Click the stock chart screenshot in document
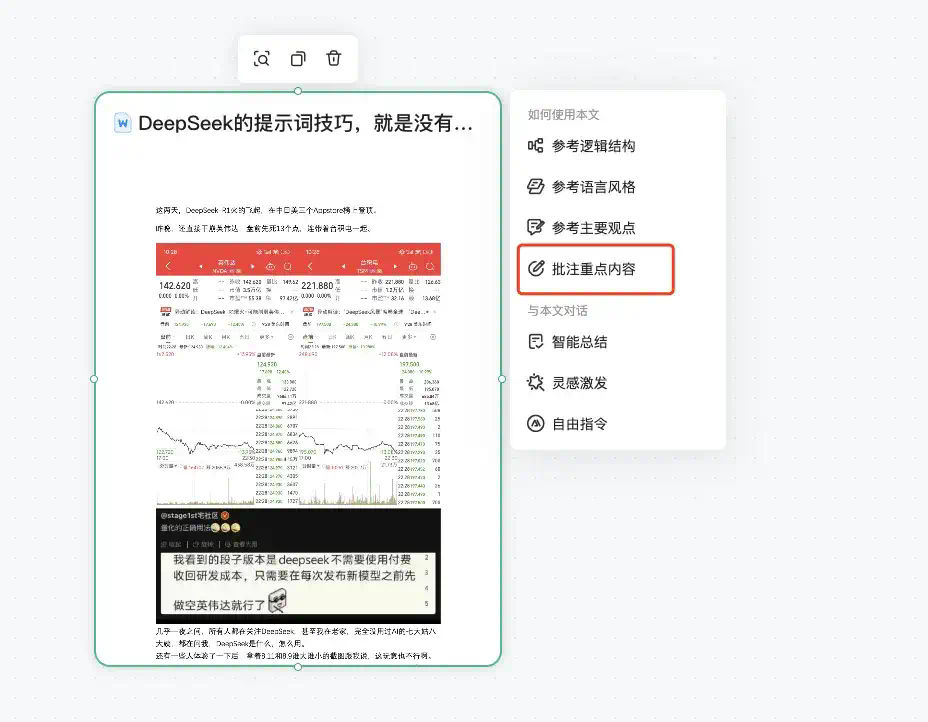This screenshot has height=722, width=928. (298, 375)
